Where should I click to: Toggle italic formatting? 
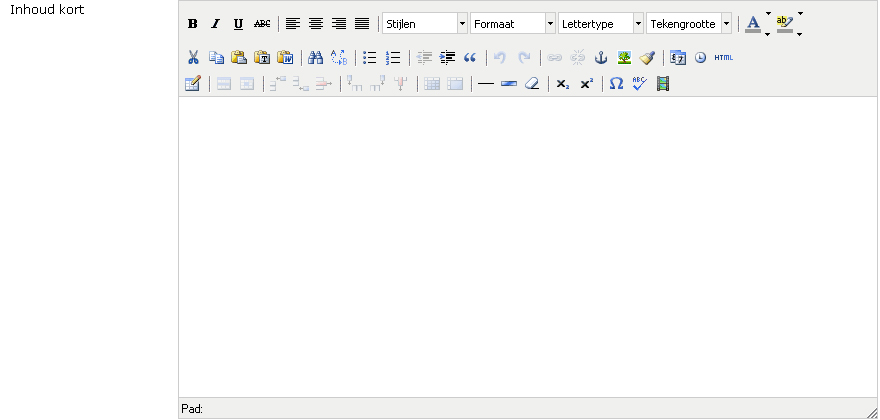[216, 24]
